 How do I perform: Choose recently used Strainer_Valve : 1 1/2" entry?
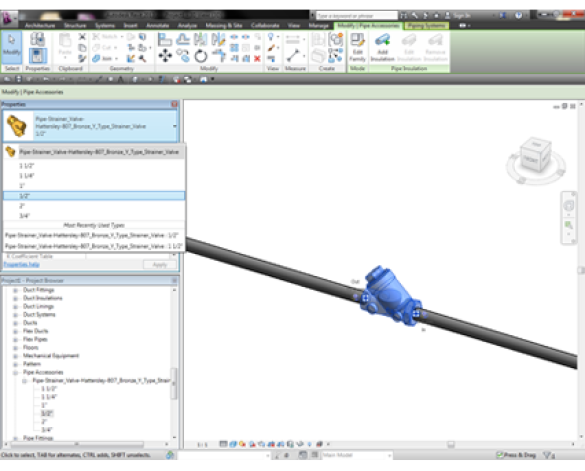point(94,246)
